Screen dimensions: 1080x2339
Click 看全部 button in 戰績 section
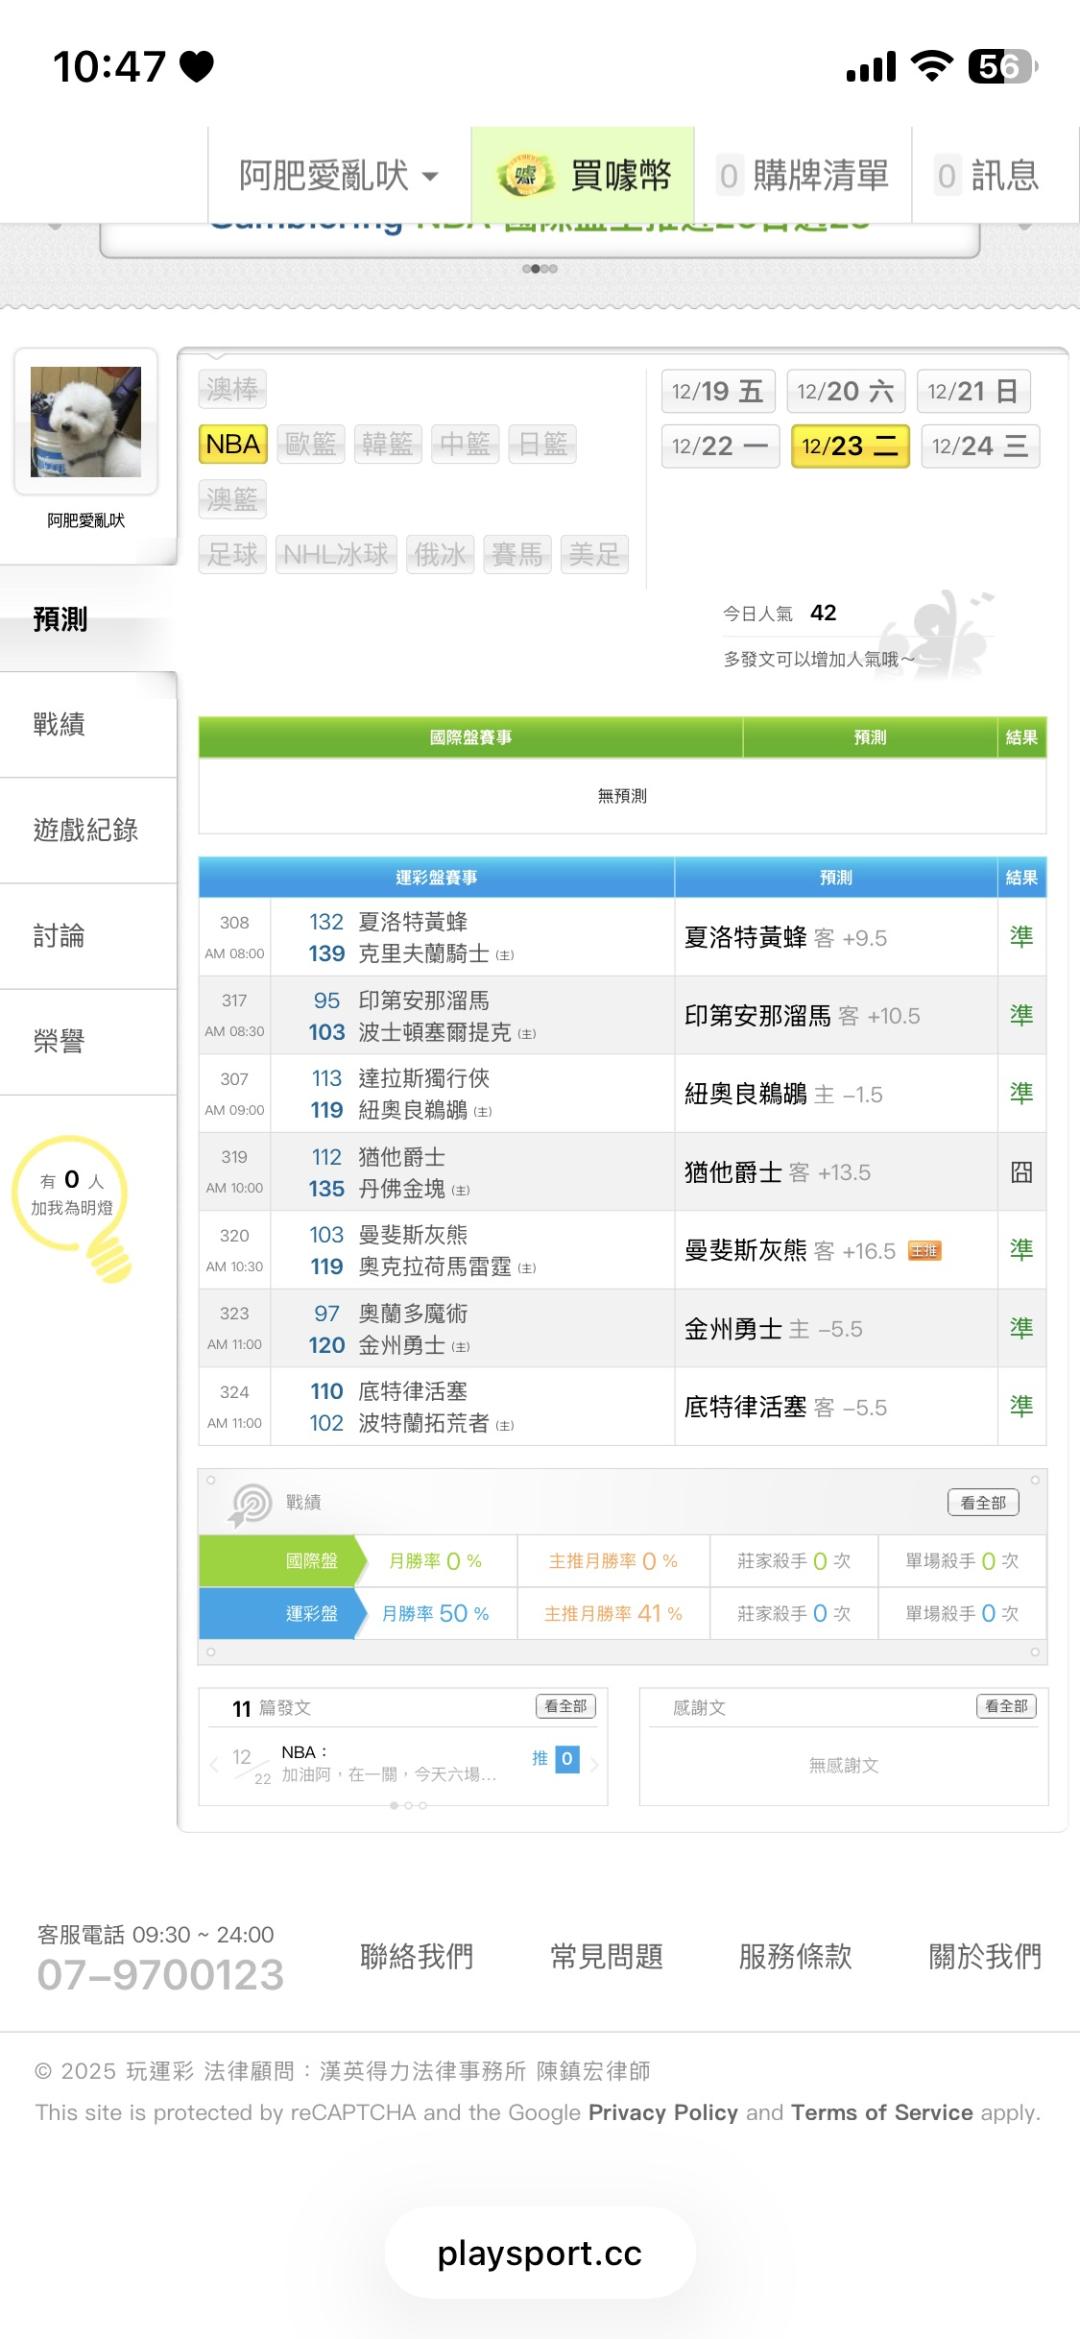(x=982, y=1502)
